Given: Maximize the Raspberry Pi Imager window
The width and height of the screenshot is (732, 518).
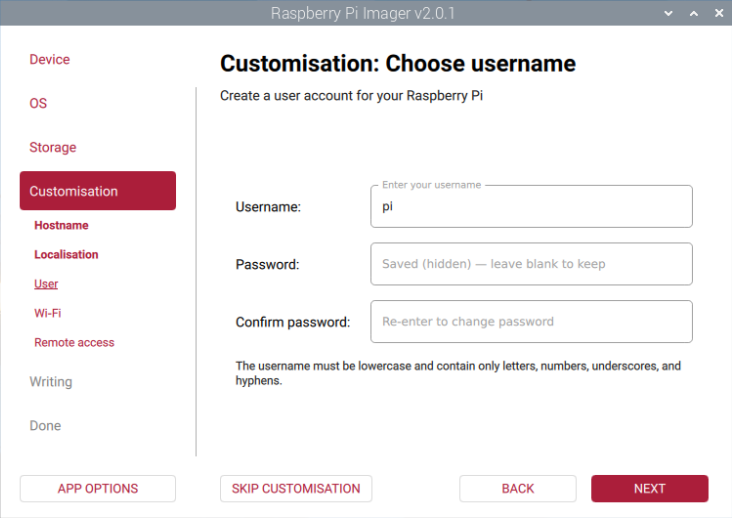Looking at the screenshot, I should tap(693, 14).
